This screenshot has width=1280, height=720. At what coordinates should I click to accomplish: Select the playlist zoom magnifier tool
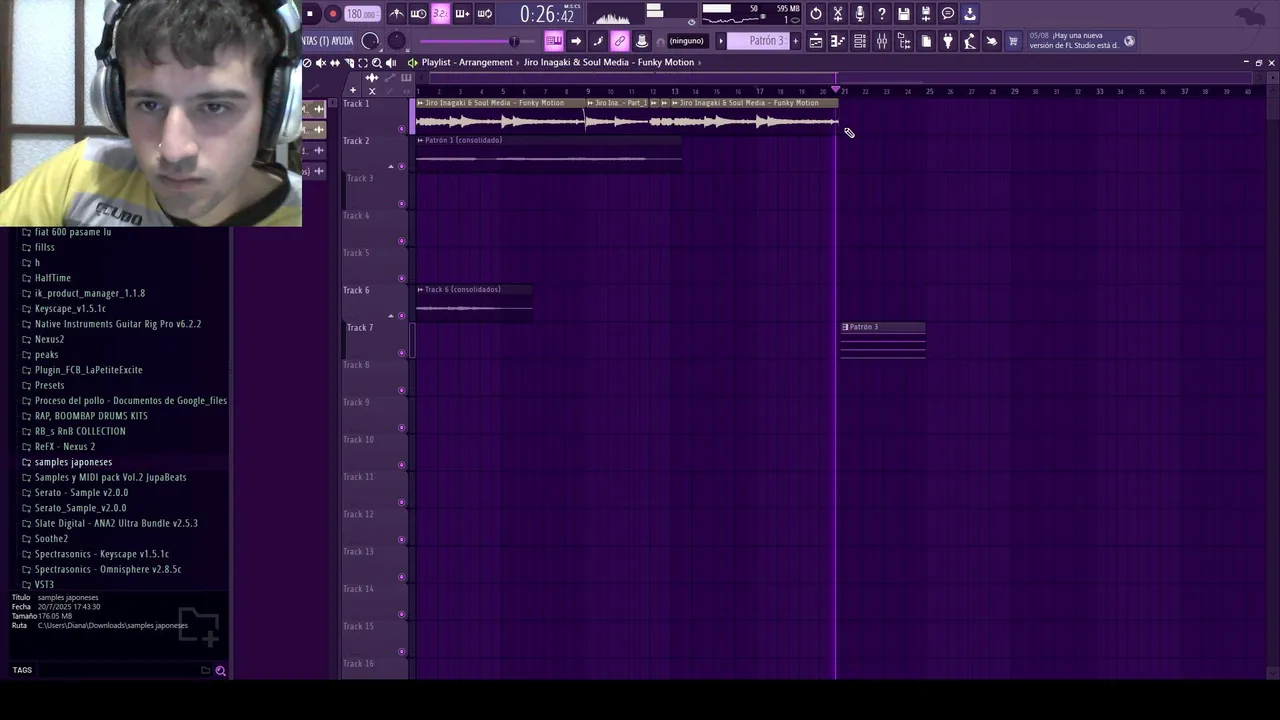(x=376, y=63)
